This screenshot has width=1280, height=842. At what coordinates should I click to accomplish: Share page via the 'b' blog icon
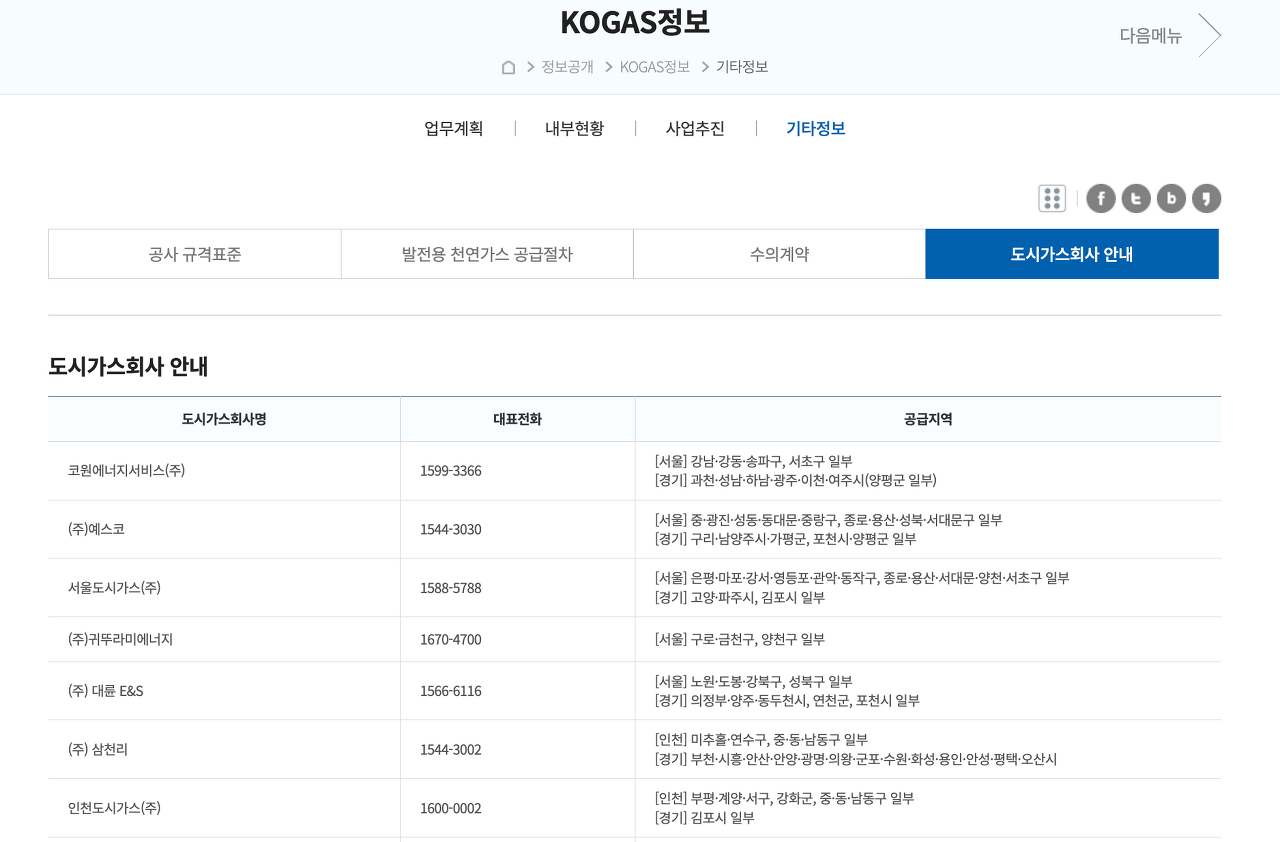[x=1171, y=198]
